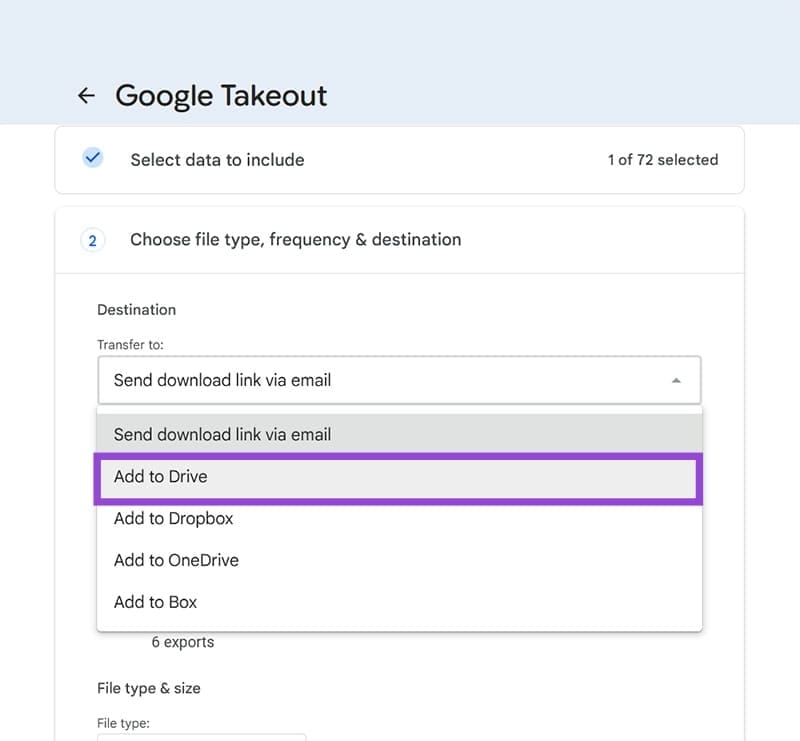800x741 pixels.
Task: Click the 'File type & size' heading
Action: 149,688
